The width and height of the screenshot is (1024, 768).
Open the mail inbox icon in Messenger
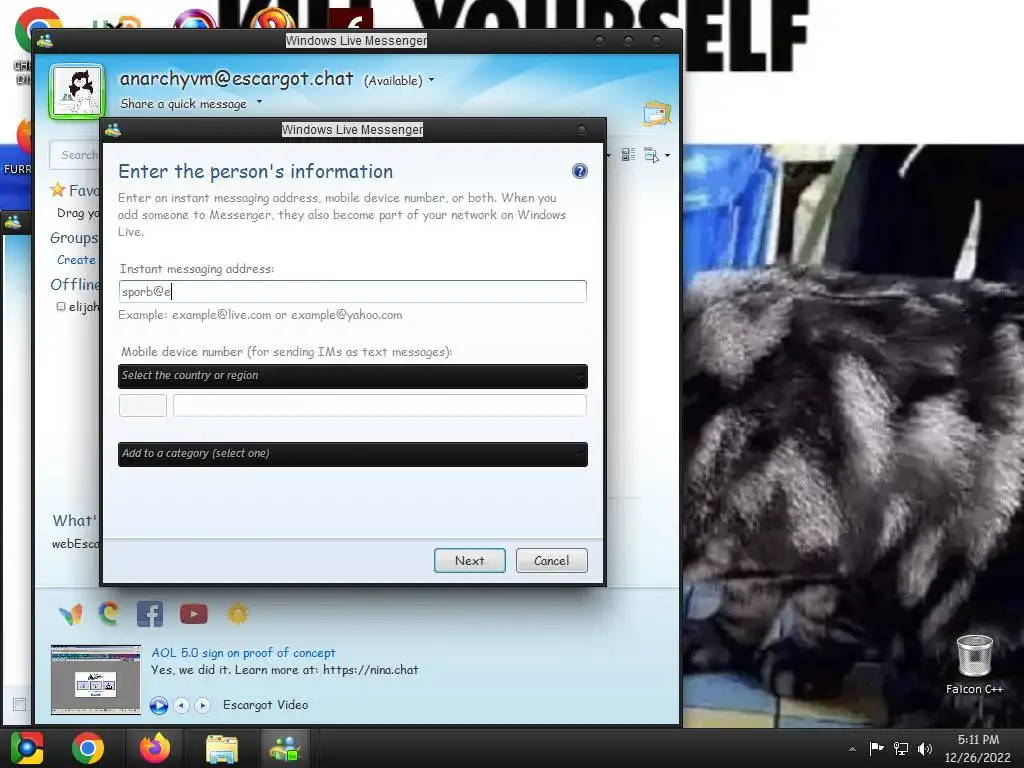pyautogui.click(x=657, y=114)
